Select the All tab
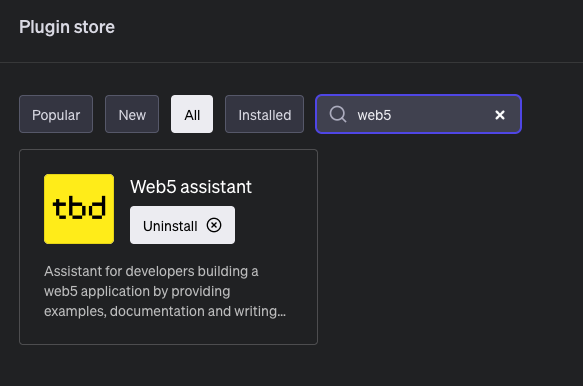 pos(192,114)
